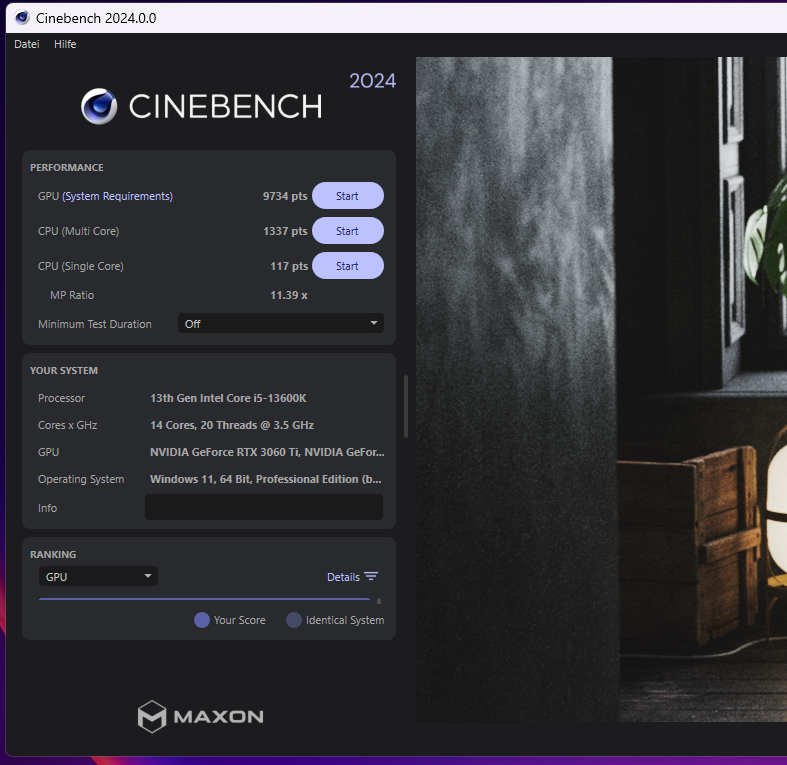Click the MP Ratio value 11.39 x

point(289,295)
